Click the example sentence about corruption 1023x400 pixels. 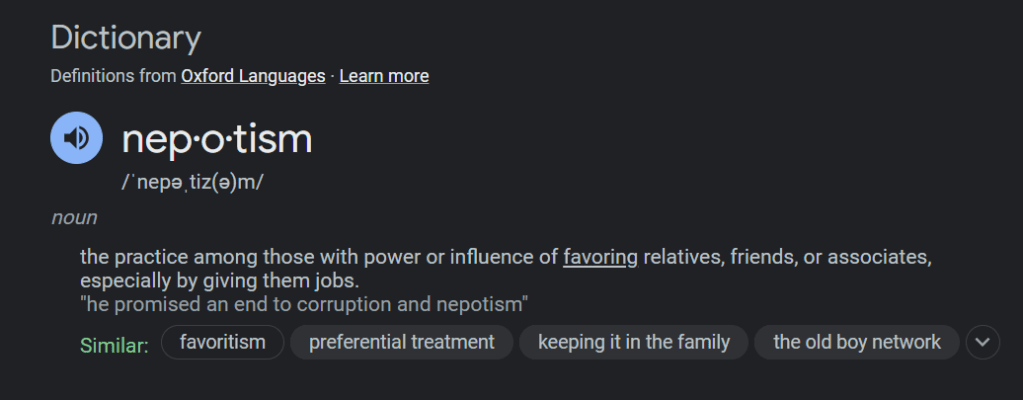click(x=304, y=303)
